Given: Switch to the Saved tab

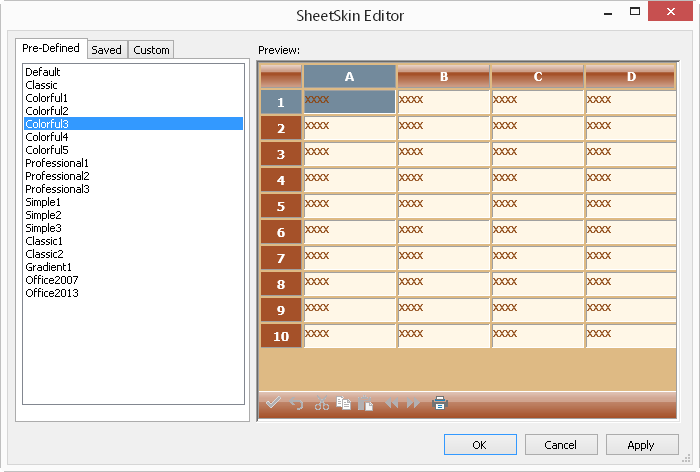Looking at the screenshot, I should (107, 50).
